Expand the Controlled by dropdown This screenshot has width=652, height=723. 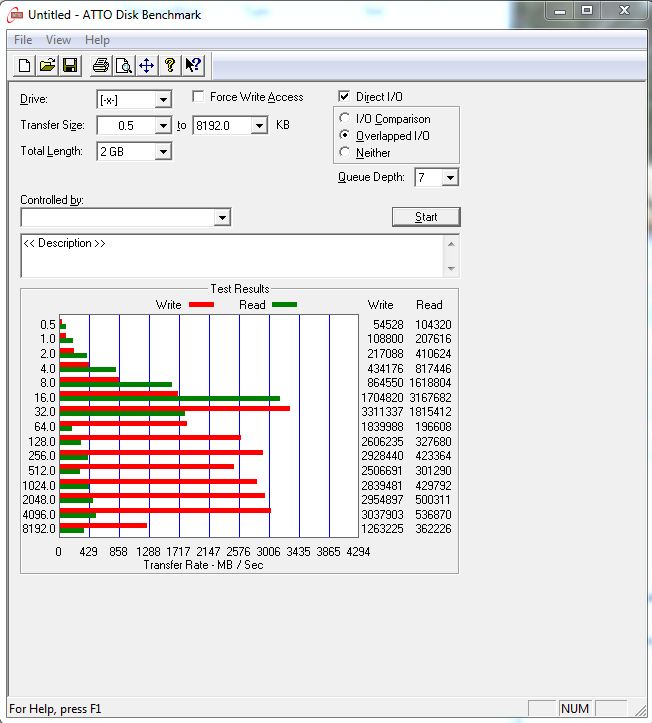[x=222, y=217]
